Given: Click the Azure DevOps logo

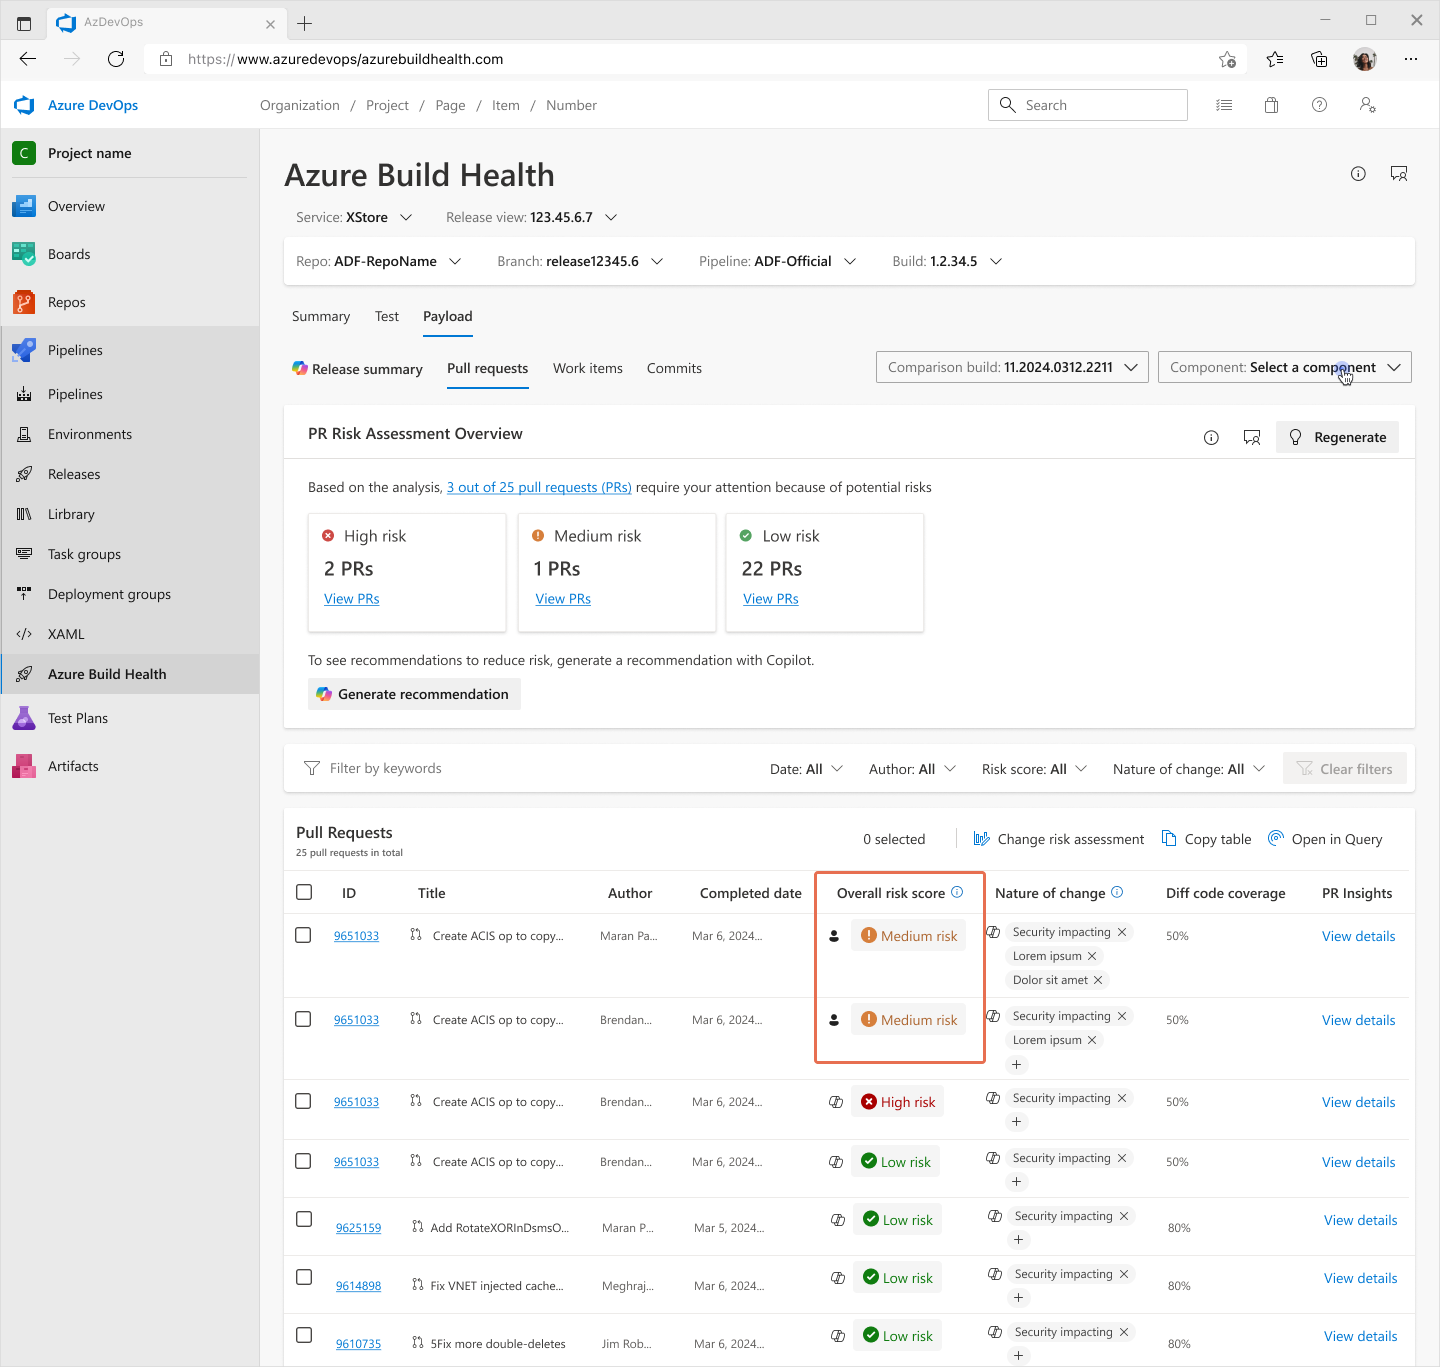Looking at the screenshot, I should click(25, 105).
